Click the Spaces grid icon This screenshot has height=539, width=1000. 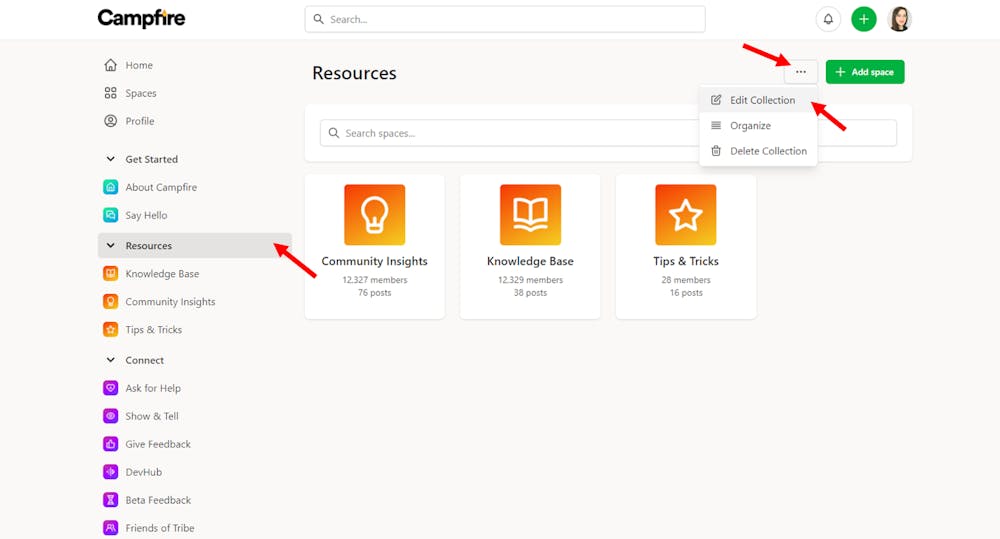110,93
